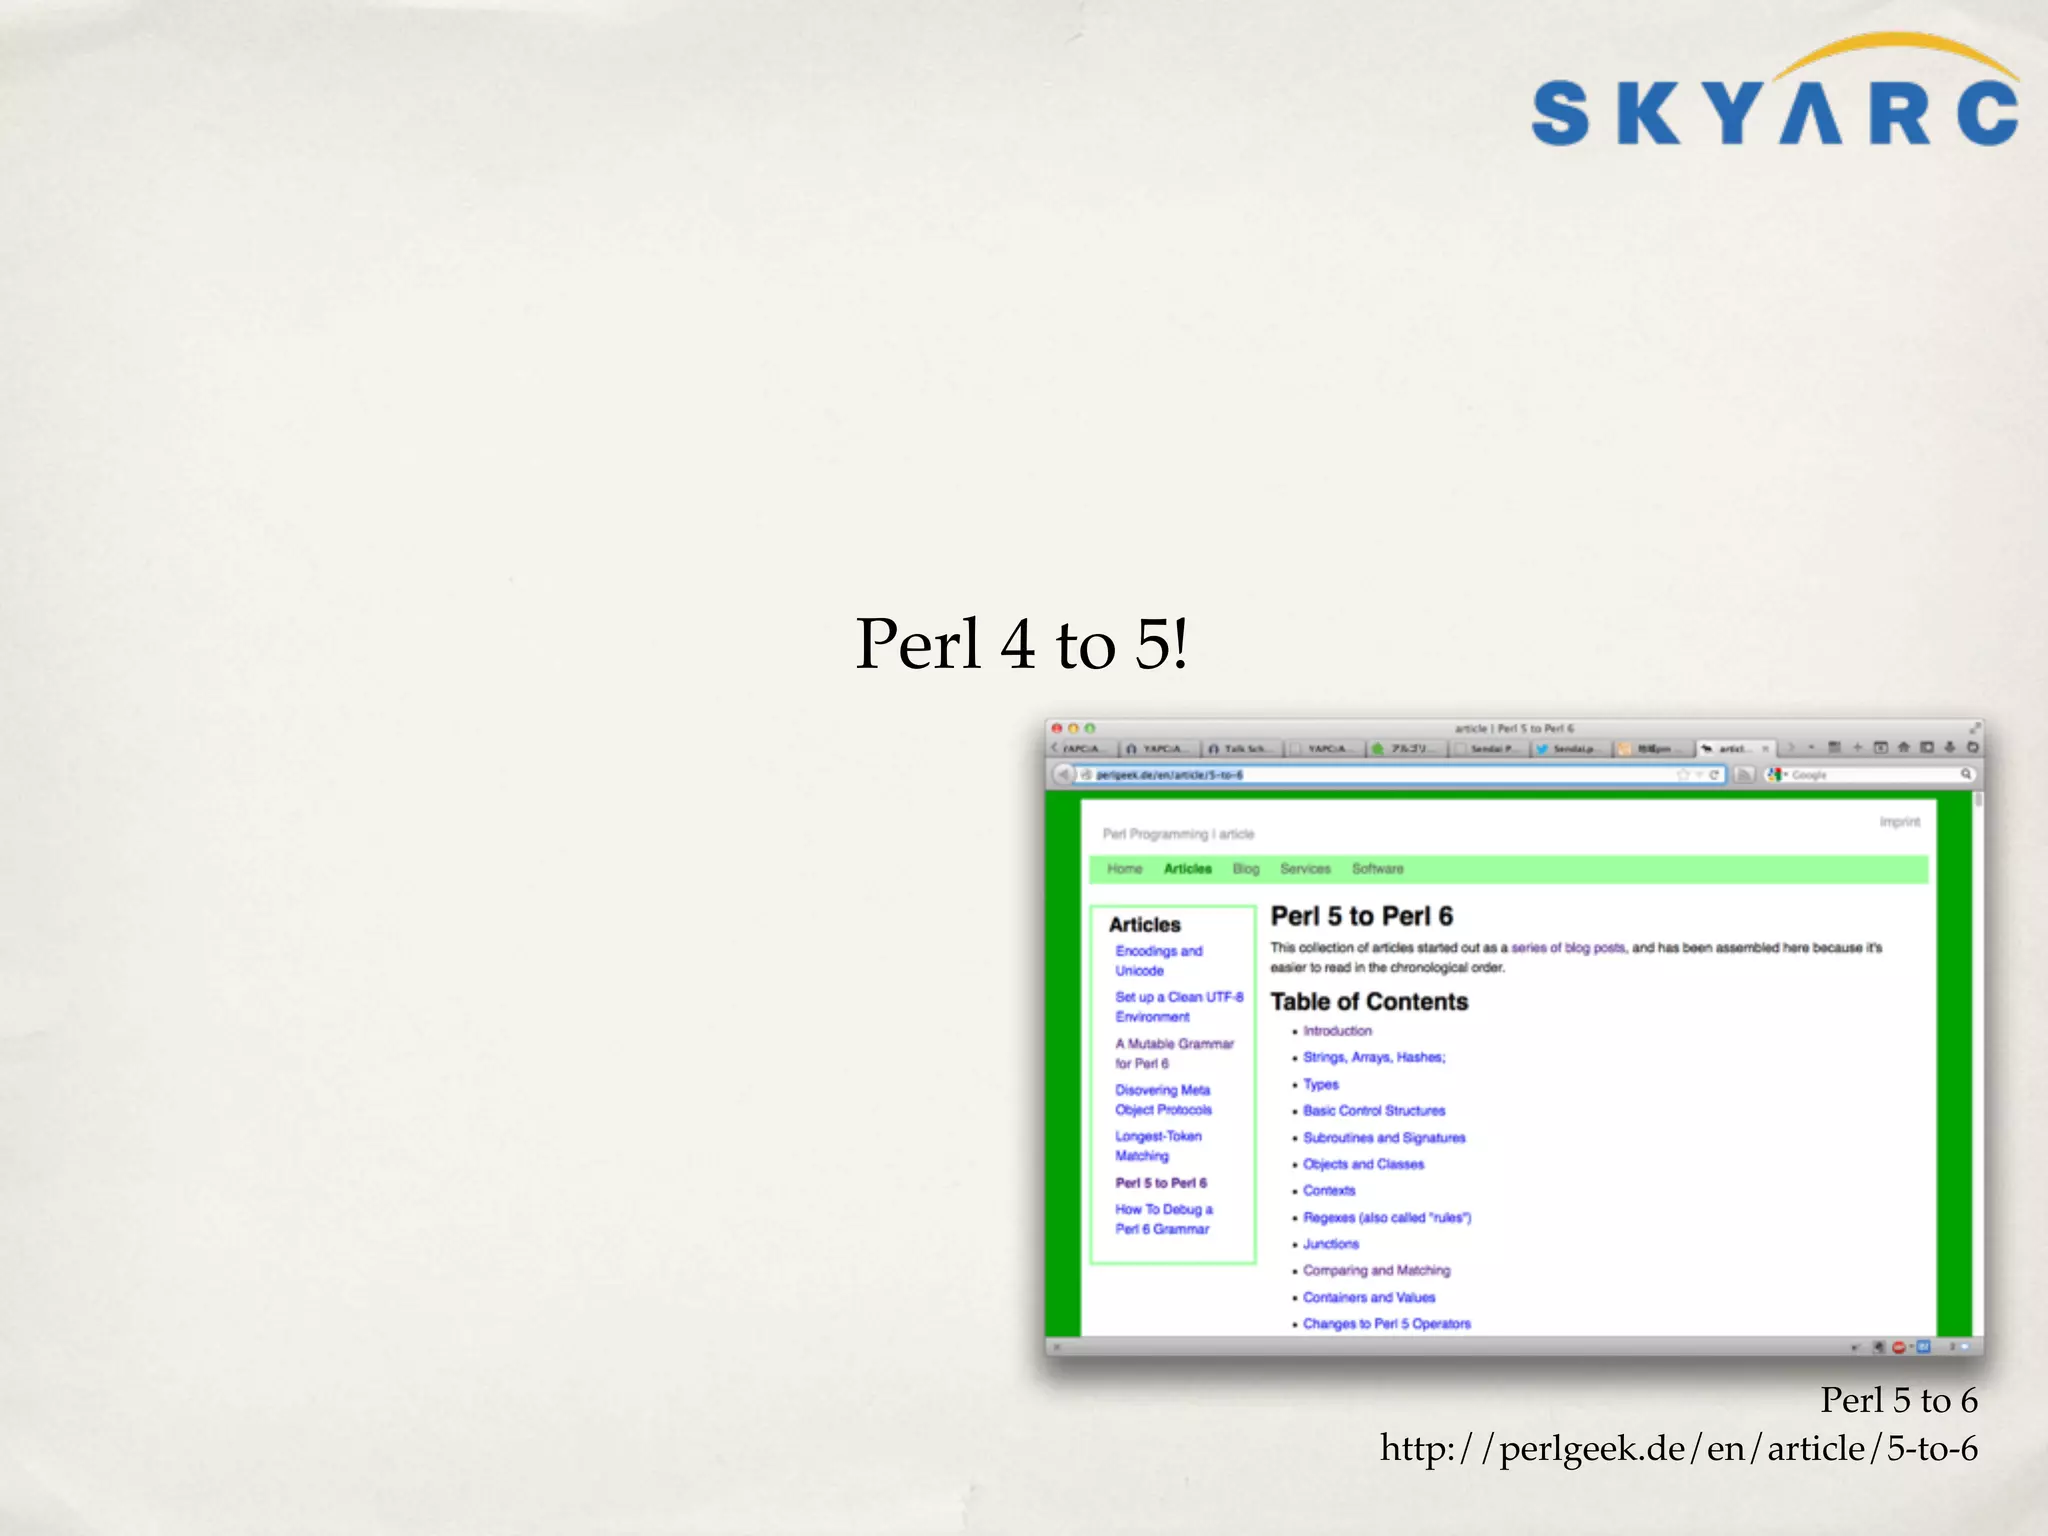Open the Subroutines and Signatures link
This screenshot has width=2048, height=1536.
pyautogui.click(x=1383, y=1138)
